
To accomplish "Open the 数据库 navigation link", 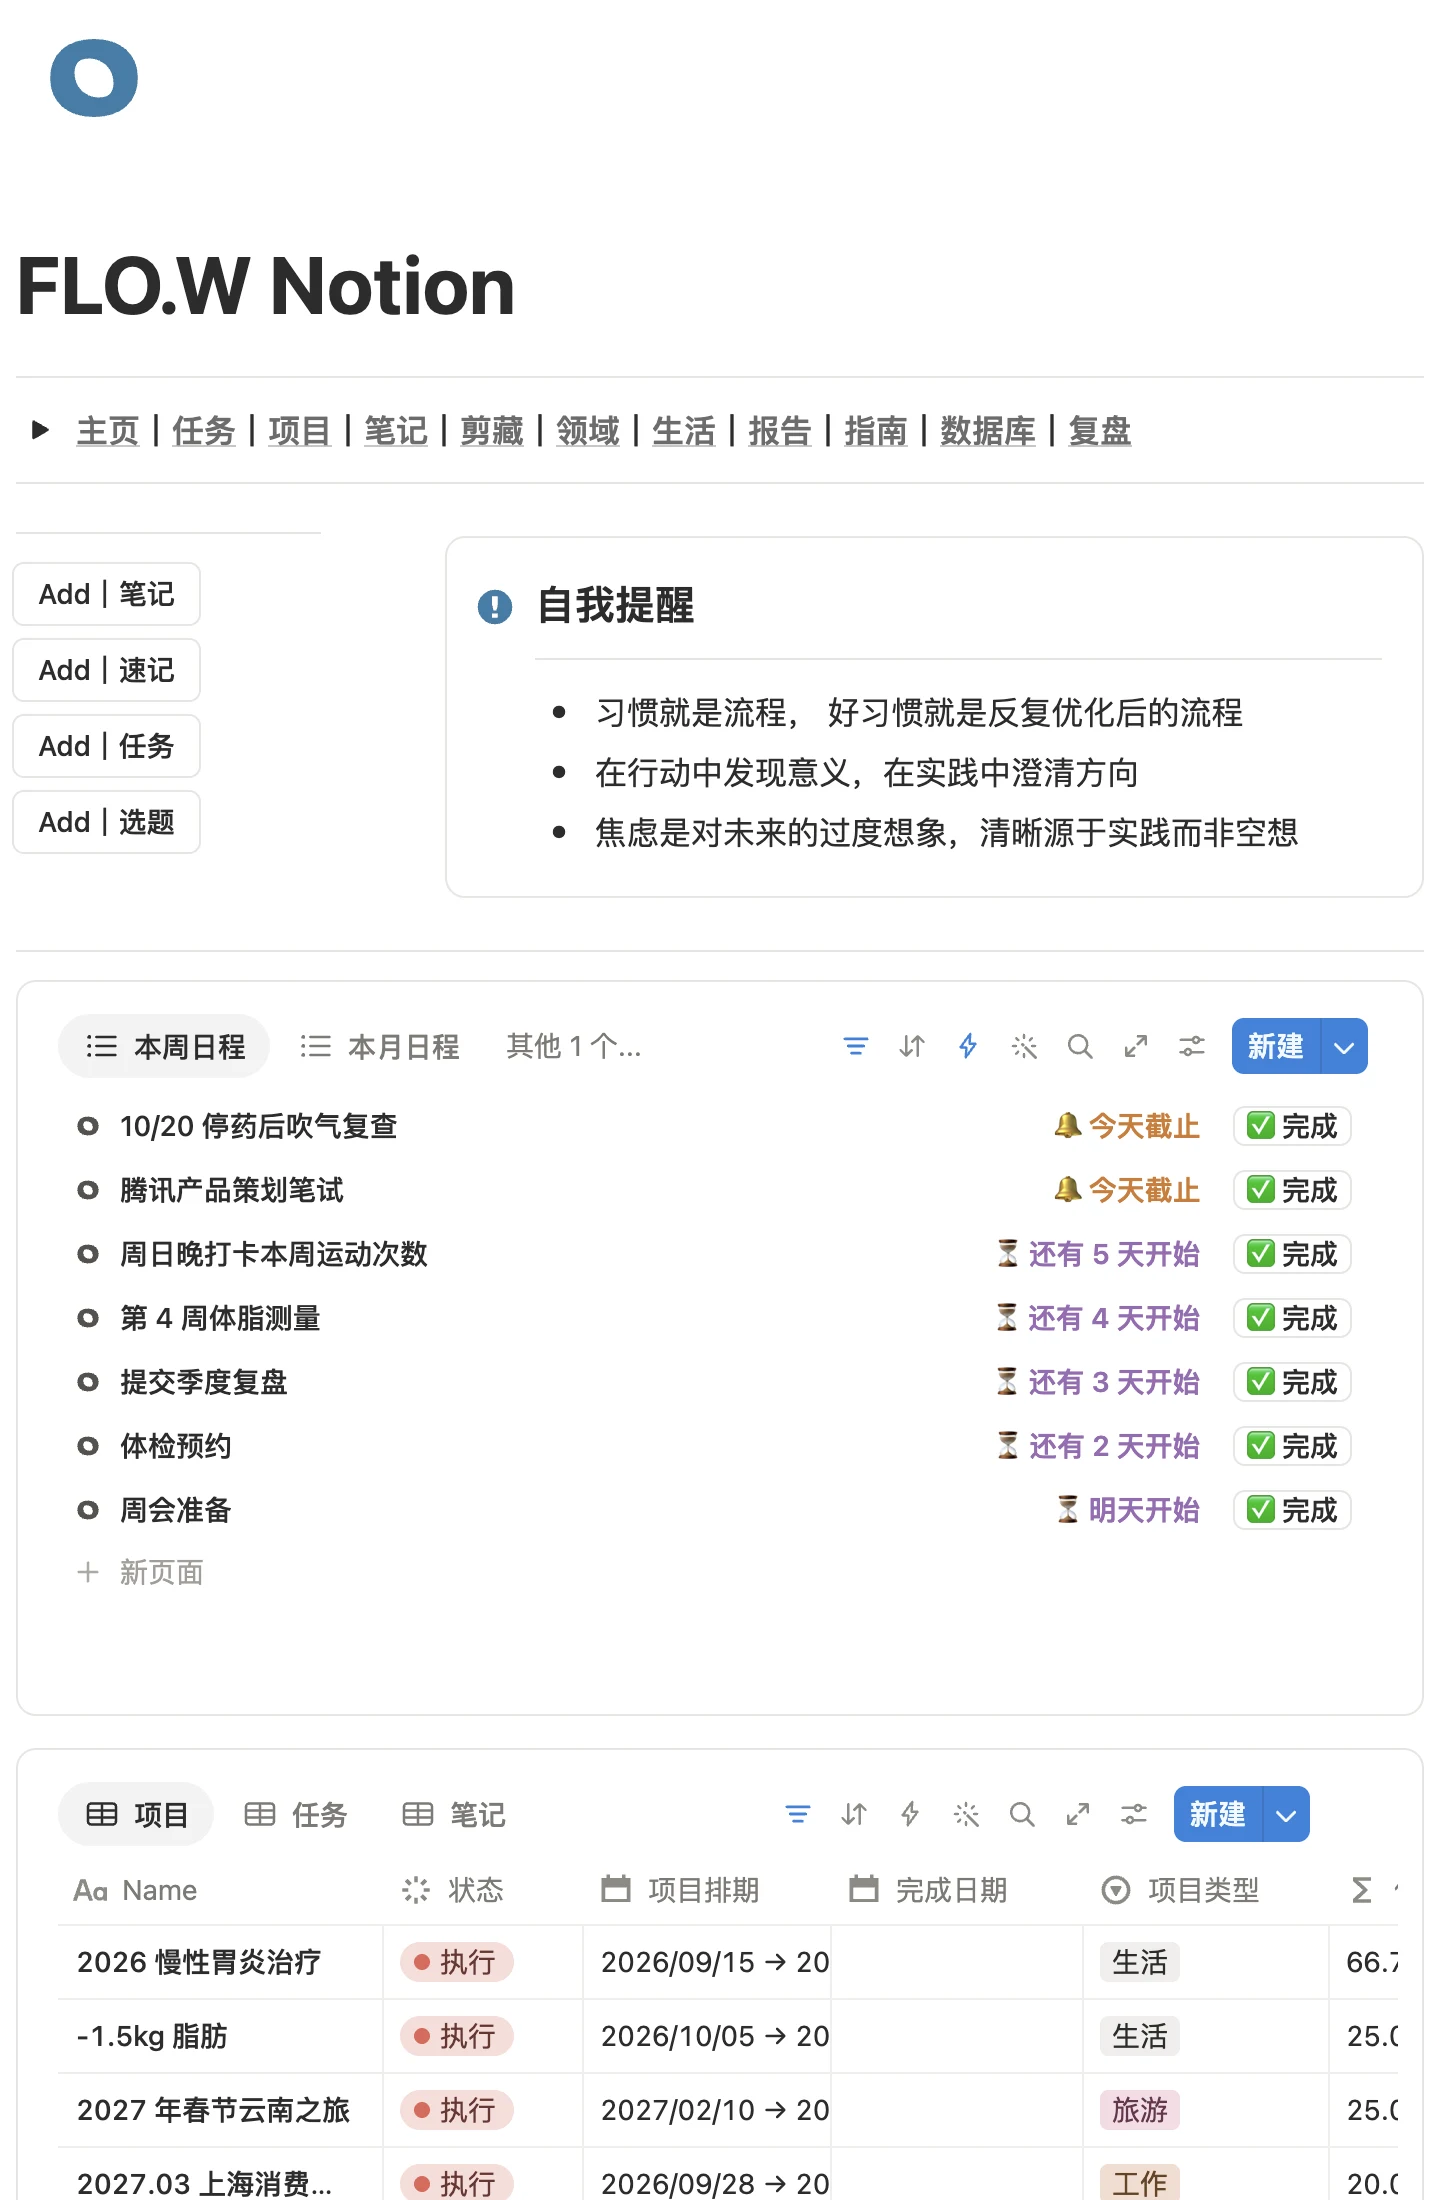I will coord(987,431).
